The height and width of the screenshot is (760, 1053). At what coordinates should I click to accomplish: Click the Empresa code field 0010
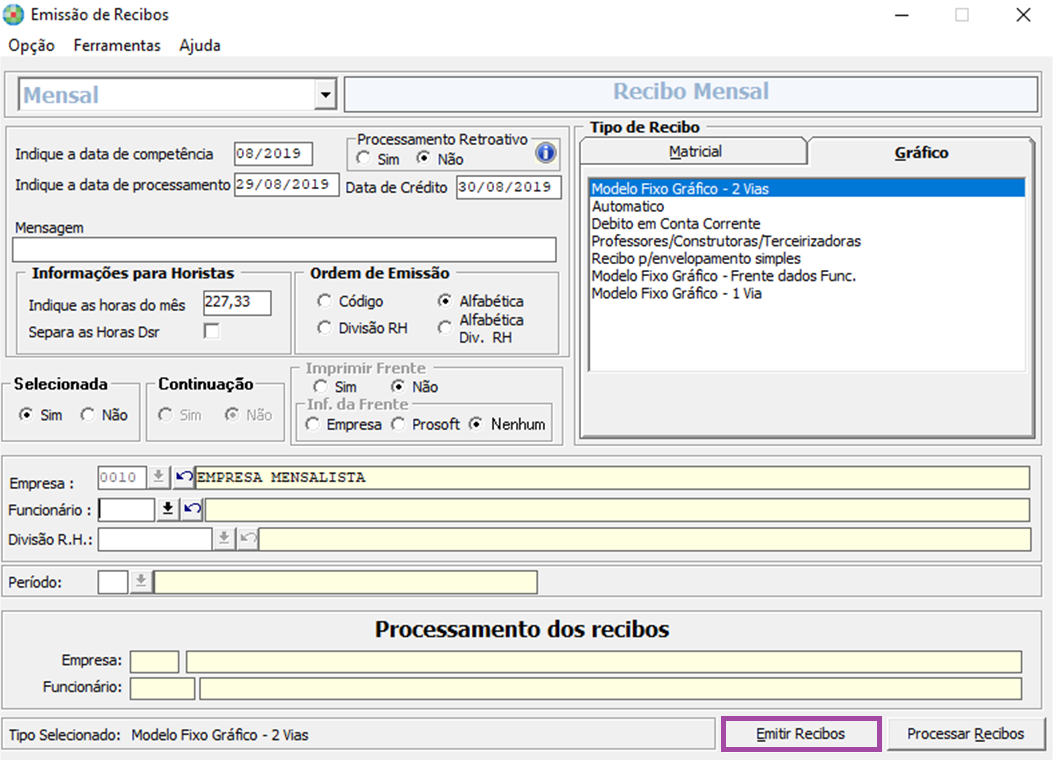(122, 477)
